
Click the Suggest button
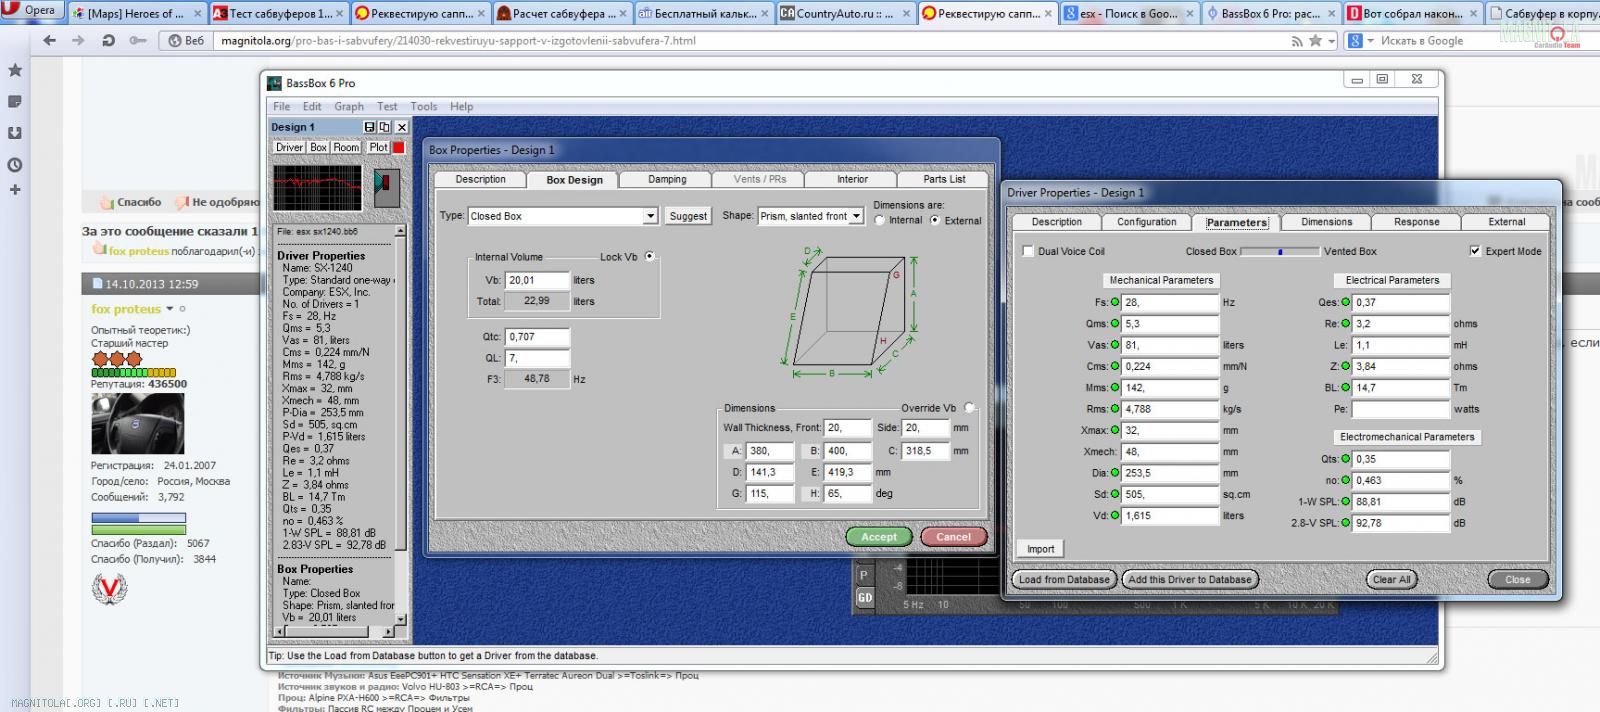[688, 216]
